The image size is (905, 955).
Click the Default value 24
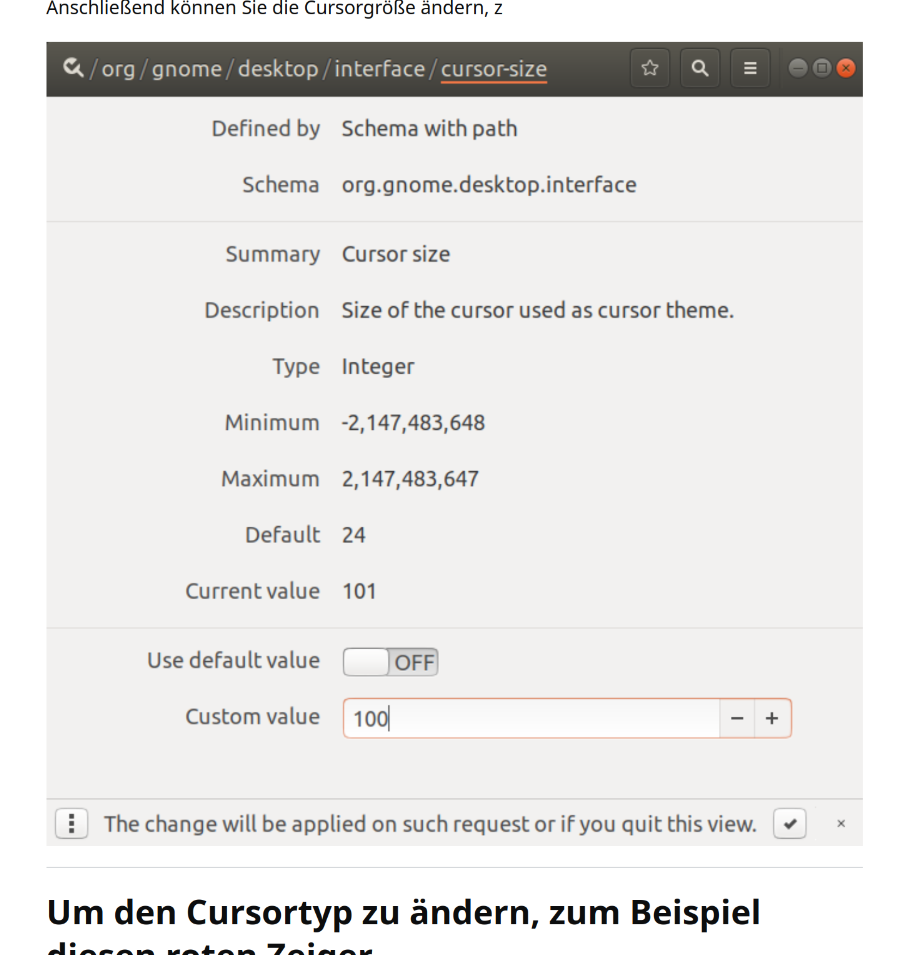pyautogui.click(x=354, y=535)
